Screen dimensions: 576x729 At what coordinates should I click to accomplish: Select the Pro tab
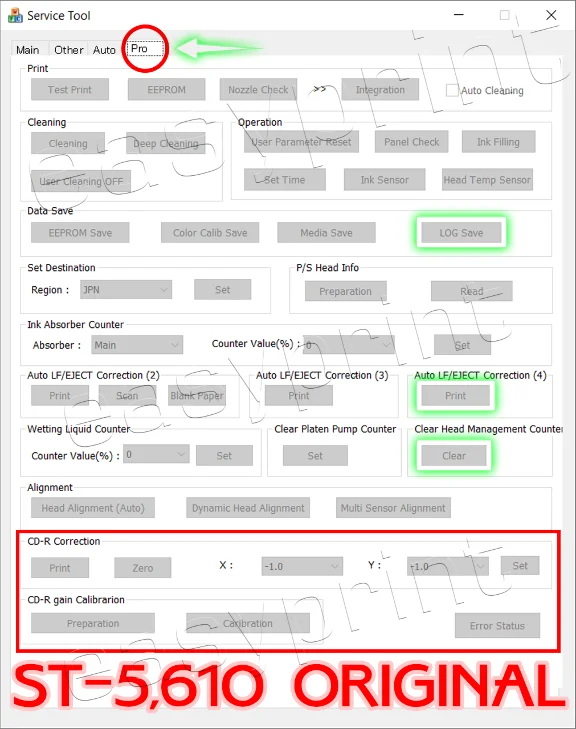[x=145, y=48]
